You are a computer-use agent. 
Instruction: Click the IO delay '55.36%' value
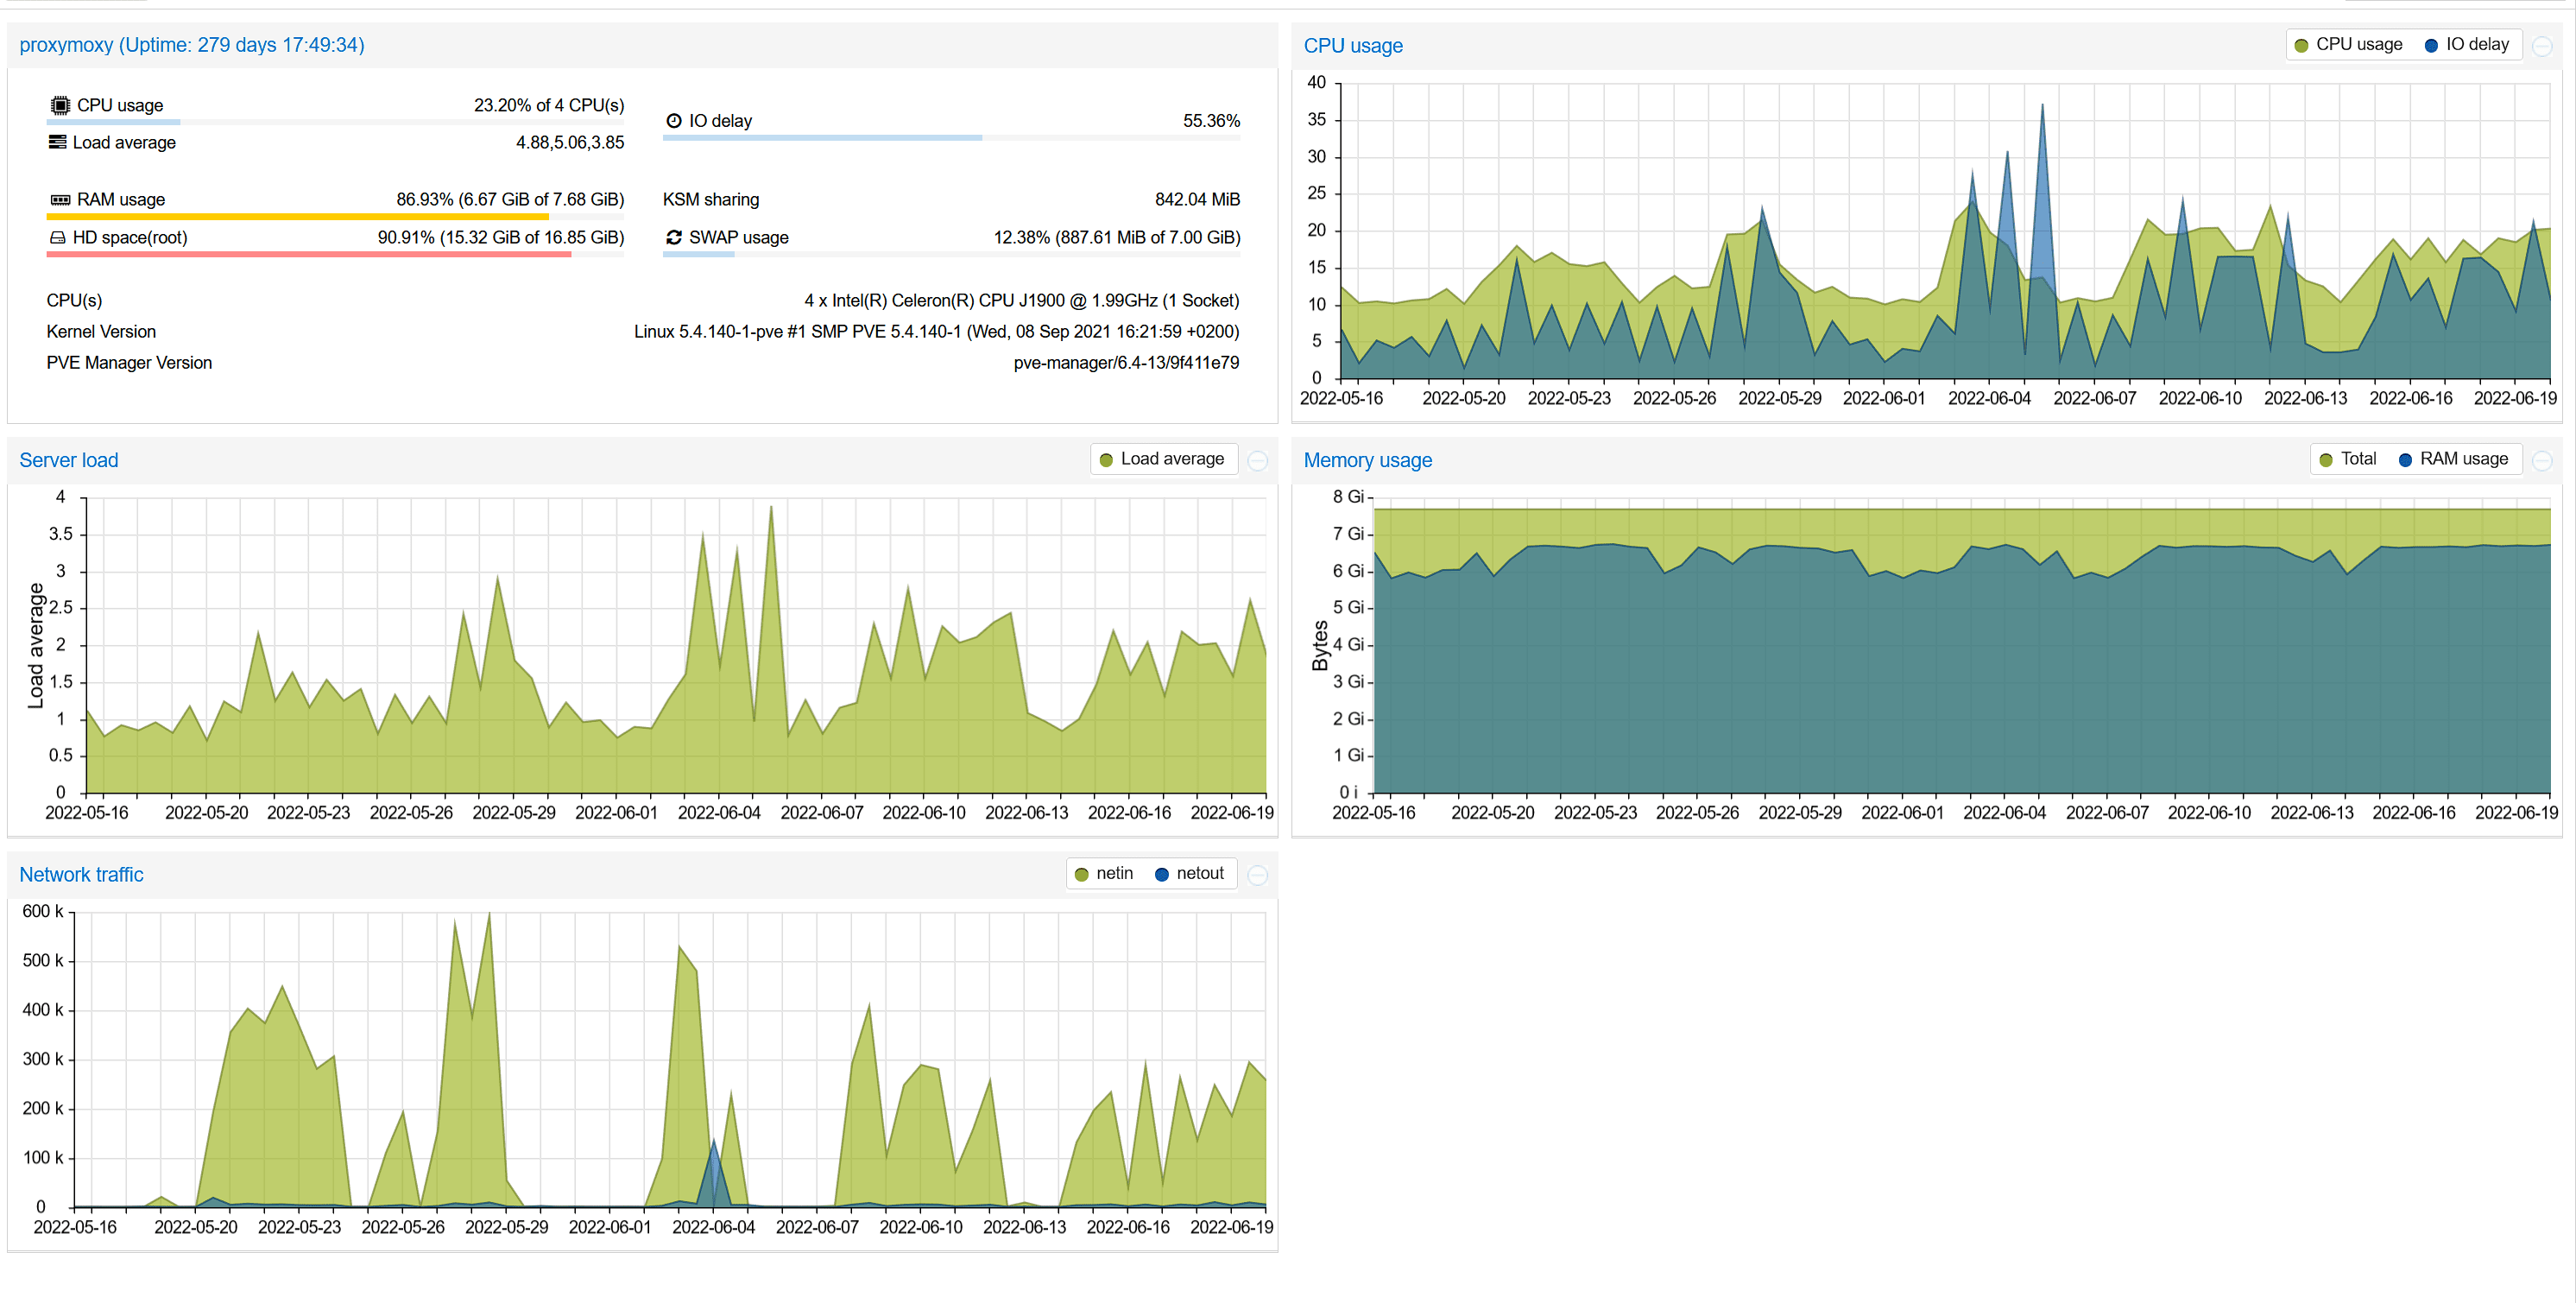[1211, 120]
